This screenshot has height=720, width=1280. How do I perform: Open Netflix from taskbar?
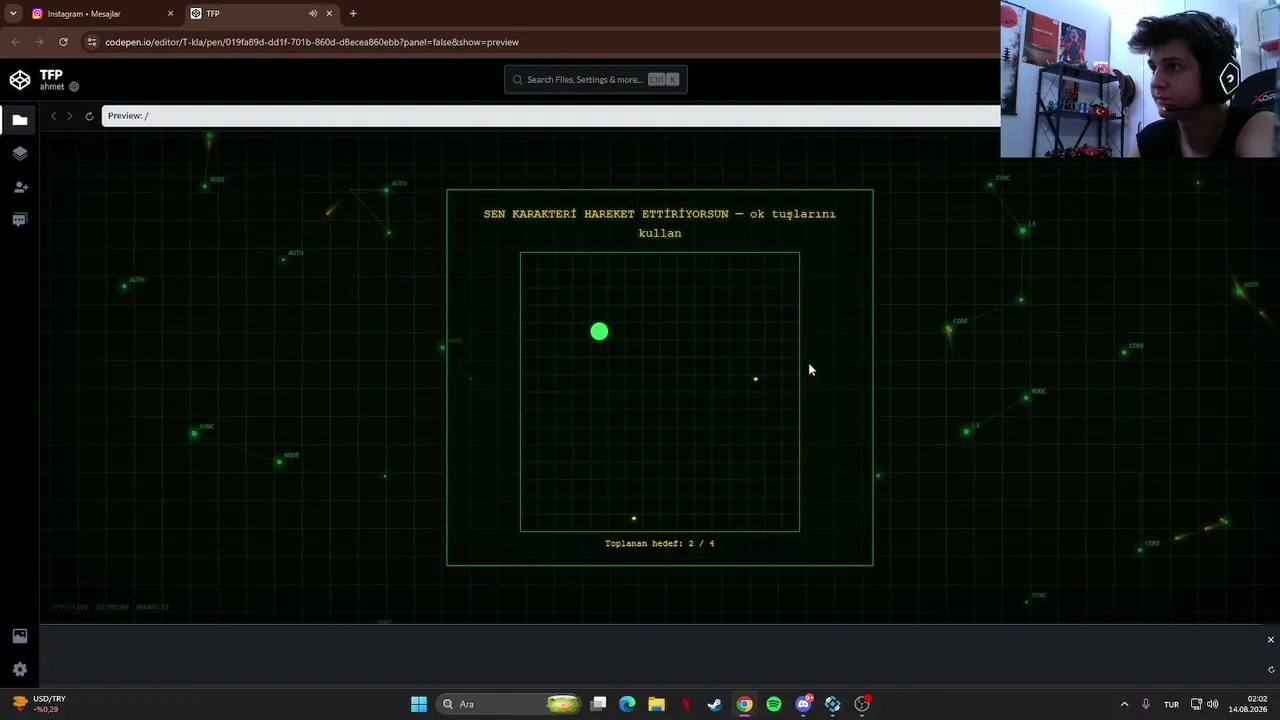686,704
